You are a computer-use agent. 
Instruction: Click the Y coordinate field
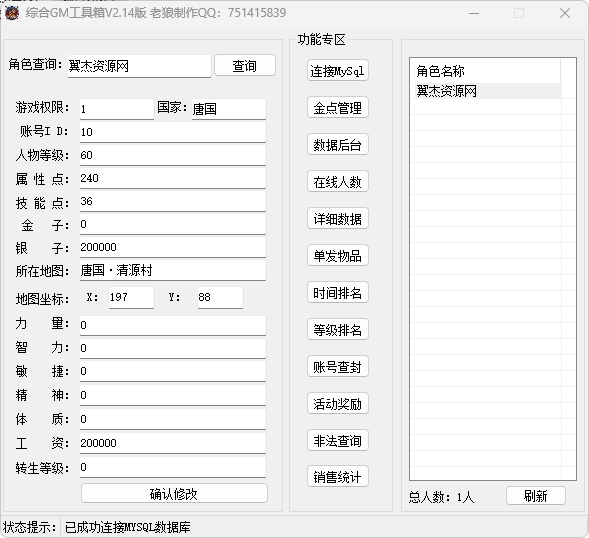click(220, 298)
